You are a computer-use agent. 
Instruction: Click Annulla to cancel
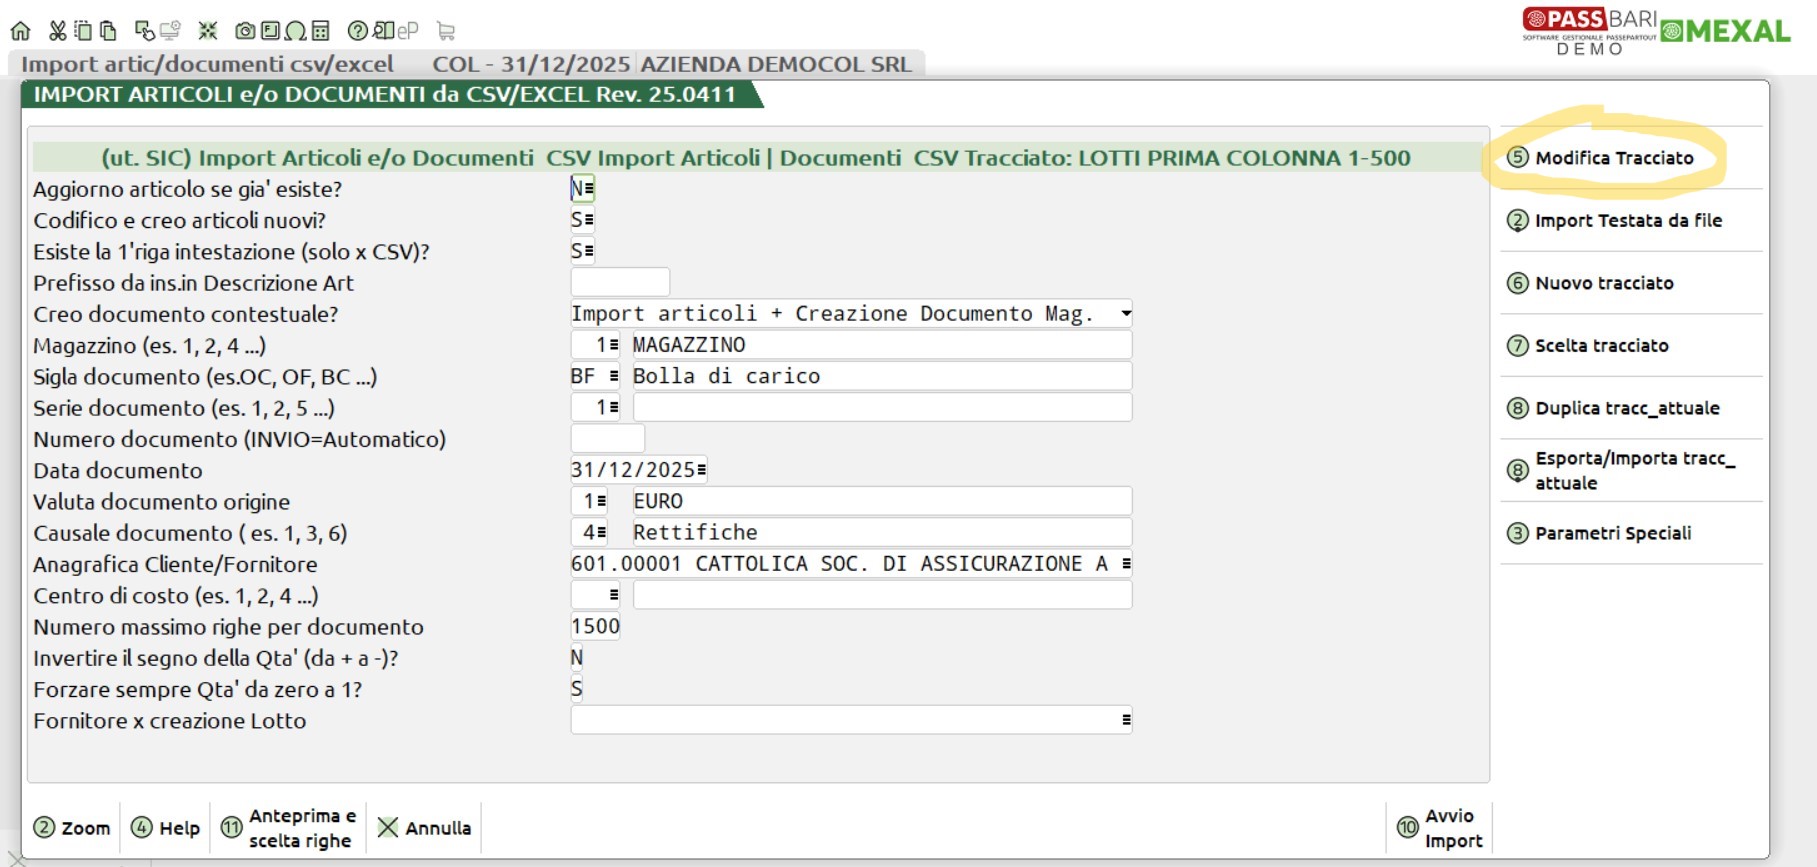(425, 828)
